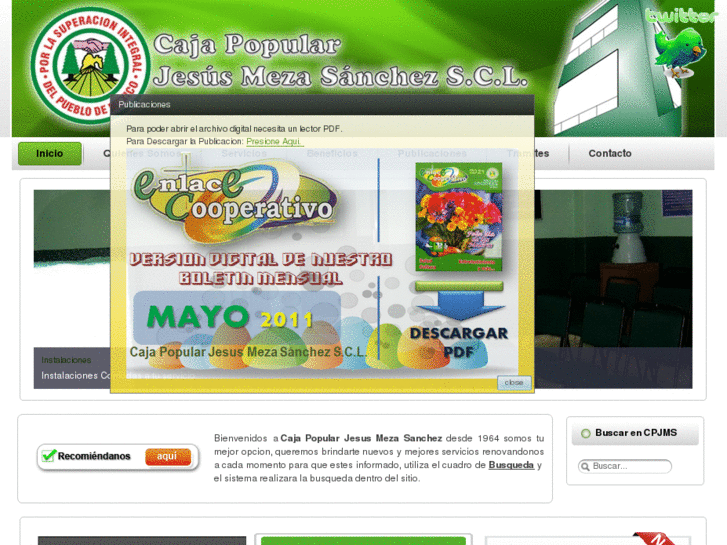Screen dimensions: 727x545
Task: Click the green checkmark Recomiéndanos icon
Action: point(48,455)
